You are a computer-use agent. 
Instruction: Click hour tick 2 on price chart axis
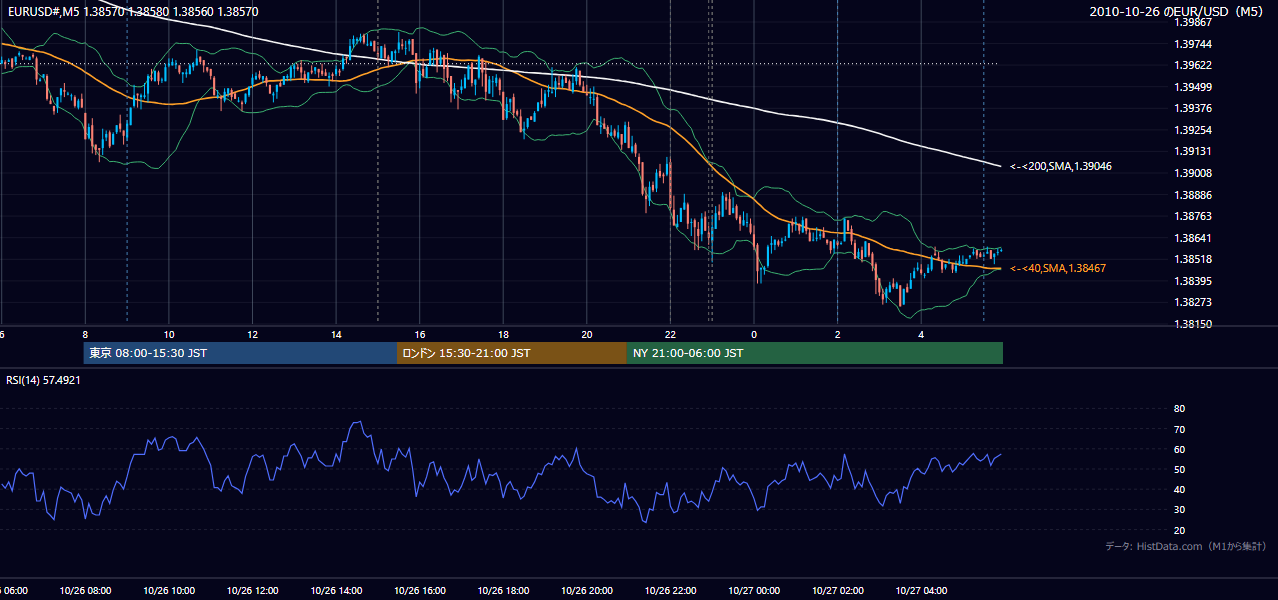[837, 335]
